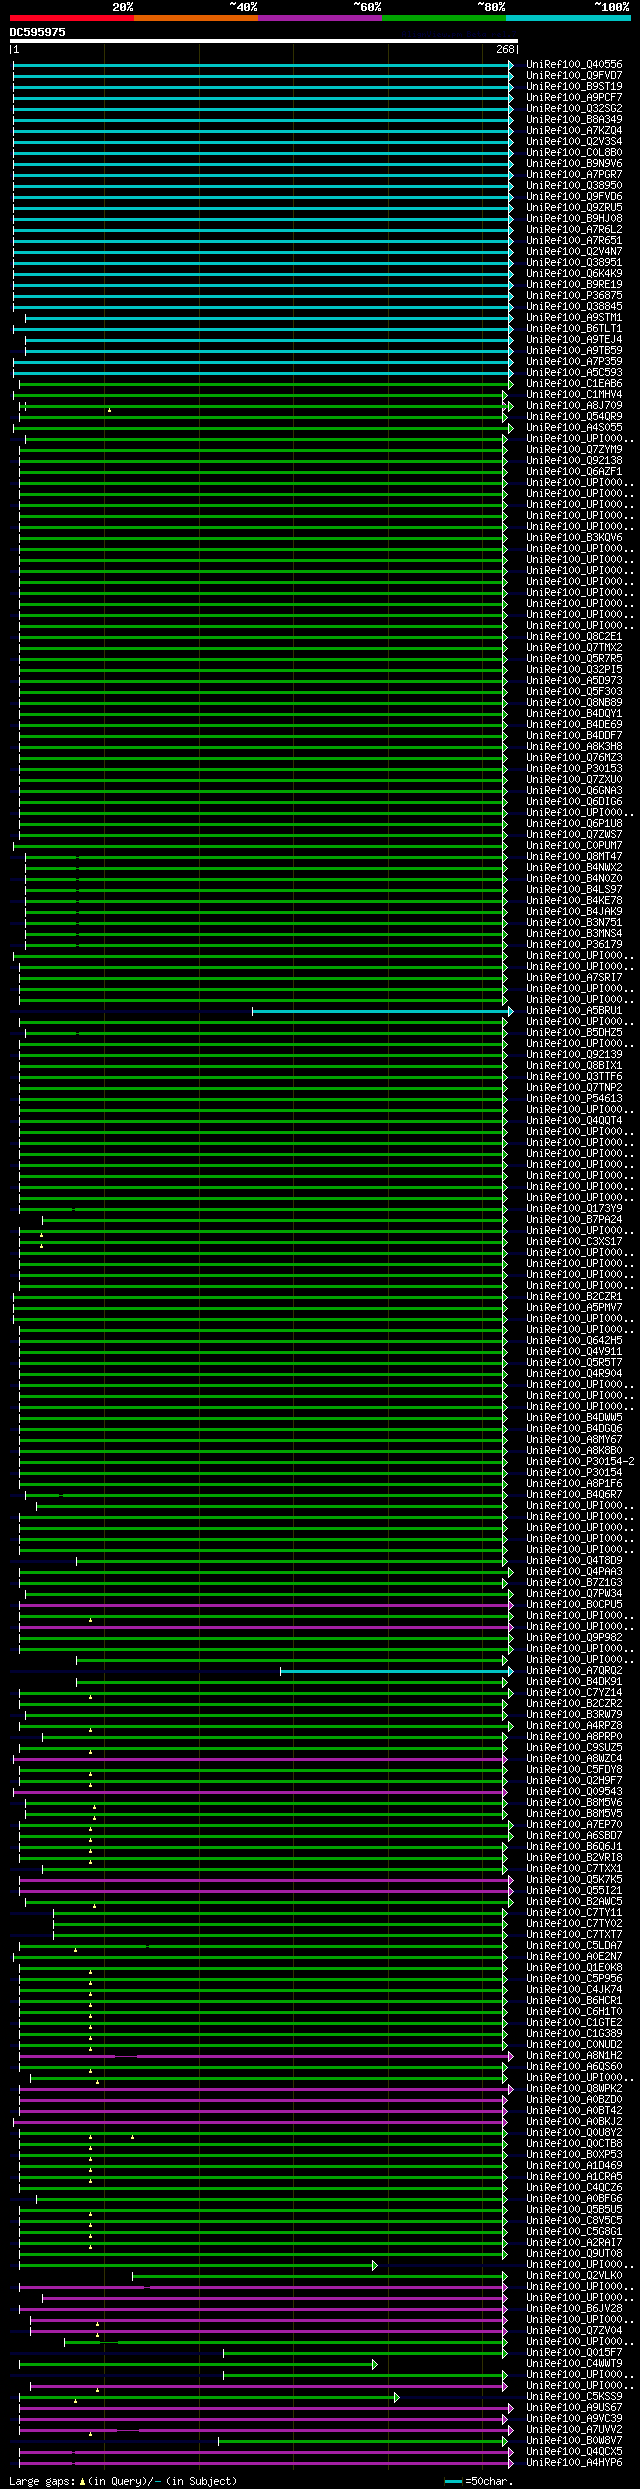The width and height of the screenshot is (640, 2489).
Task: Click hit label UniRef100_A7PGR7
Action: click(x=574, y=175)
